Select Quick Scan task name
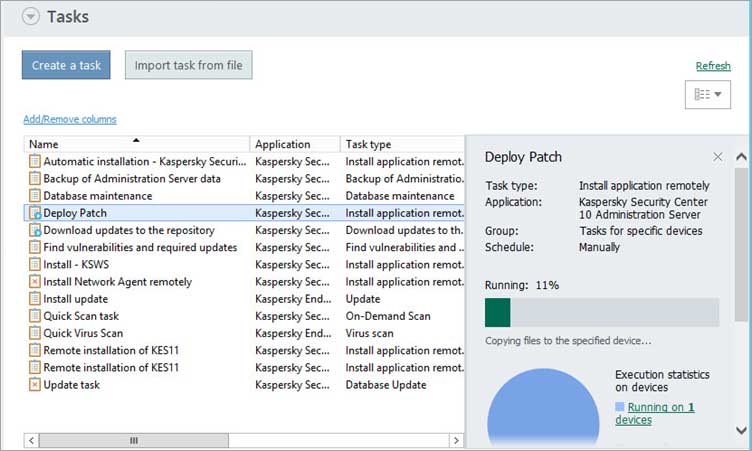Image resolution: width=752 pixels, height=451 pixels. pos(81,316)
